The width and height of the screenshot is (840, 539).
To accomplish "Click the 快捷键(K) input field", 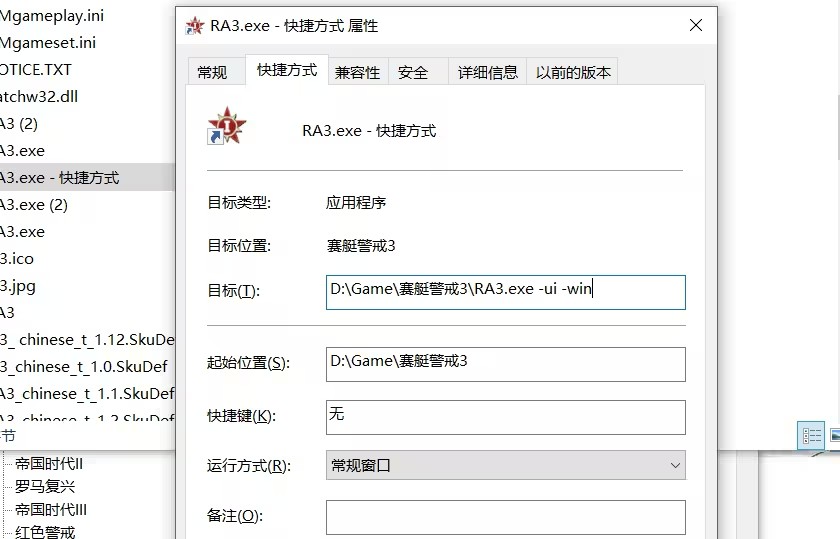I will coord(505,417).
